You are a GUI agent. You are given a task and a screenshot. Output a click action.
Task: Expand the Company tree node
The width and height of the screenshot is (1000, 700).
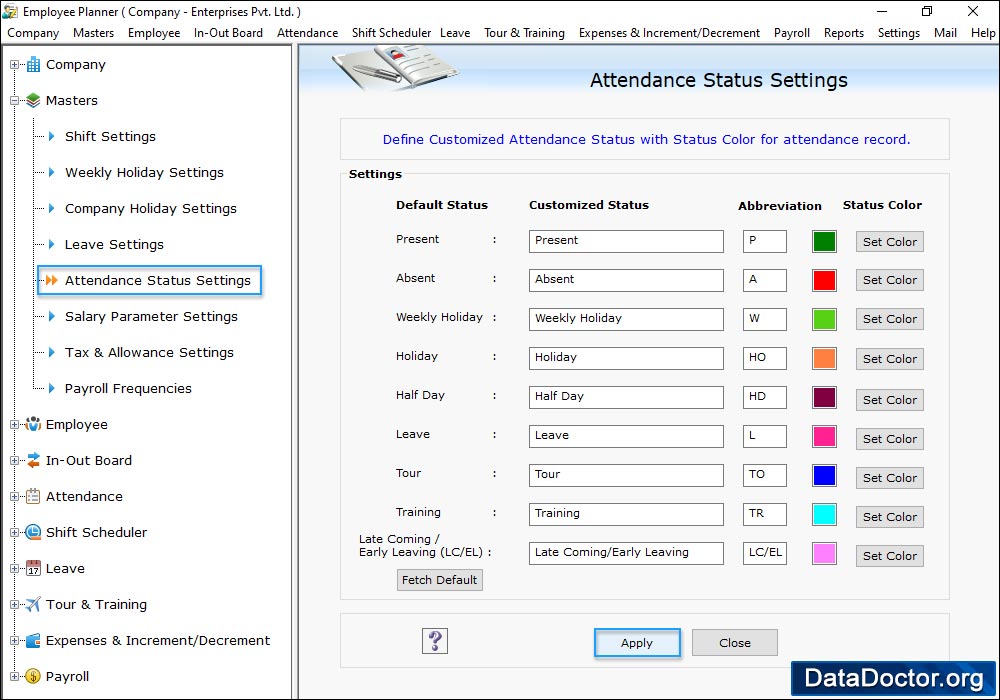coord(14,64)
